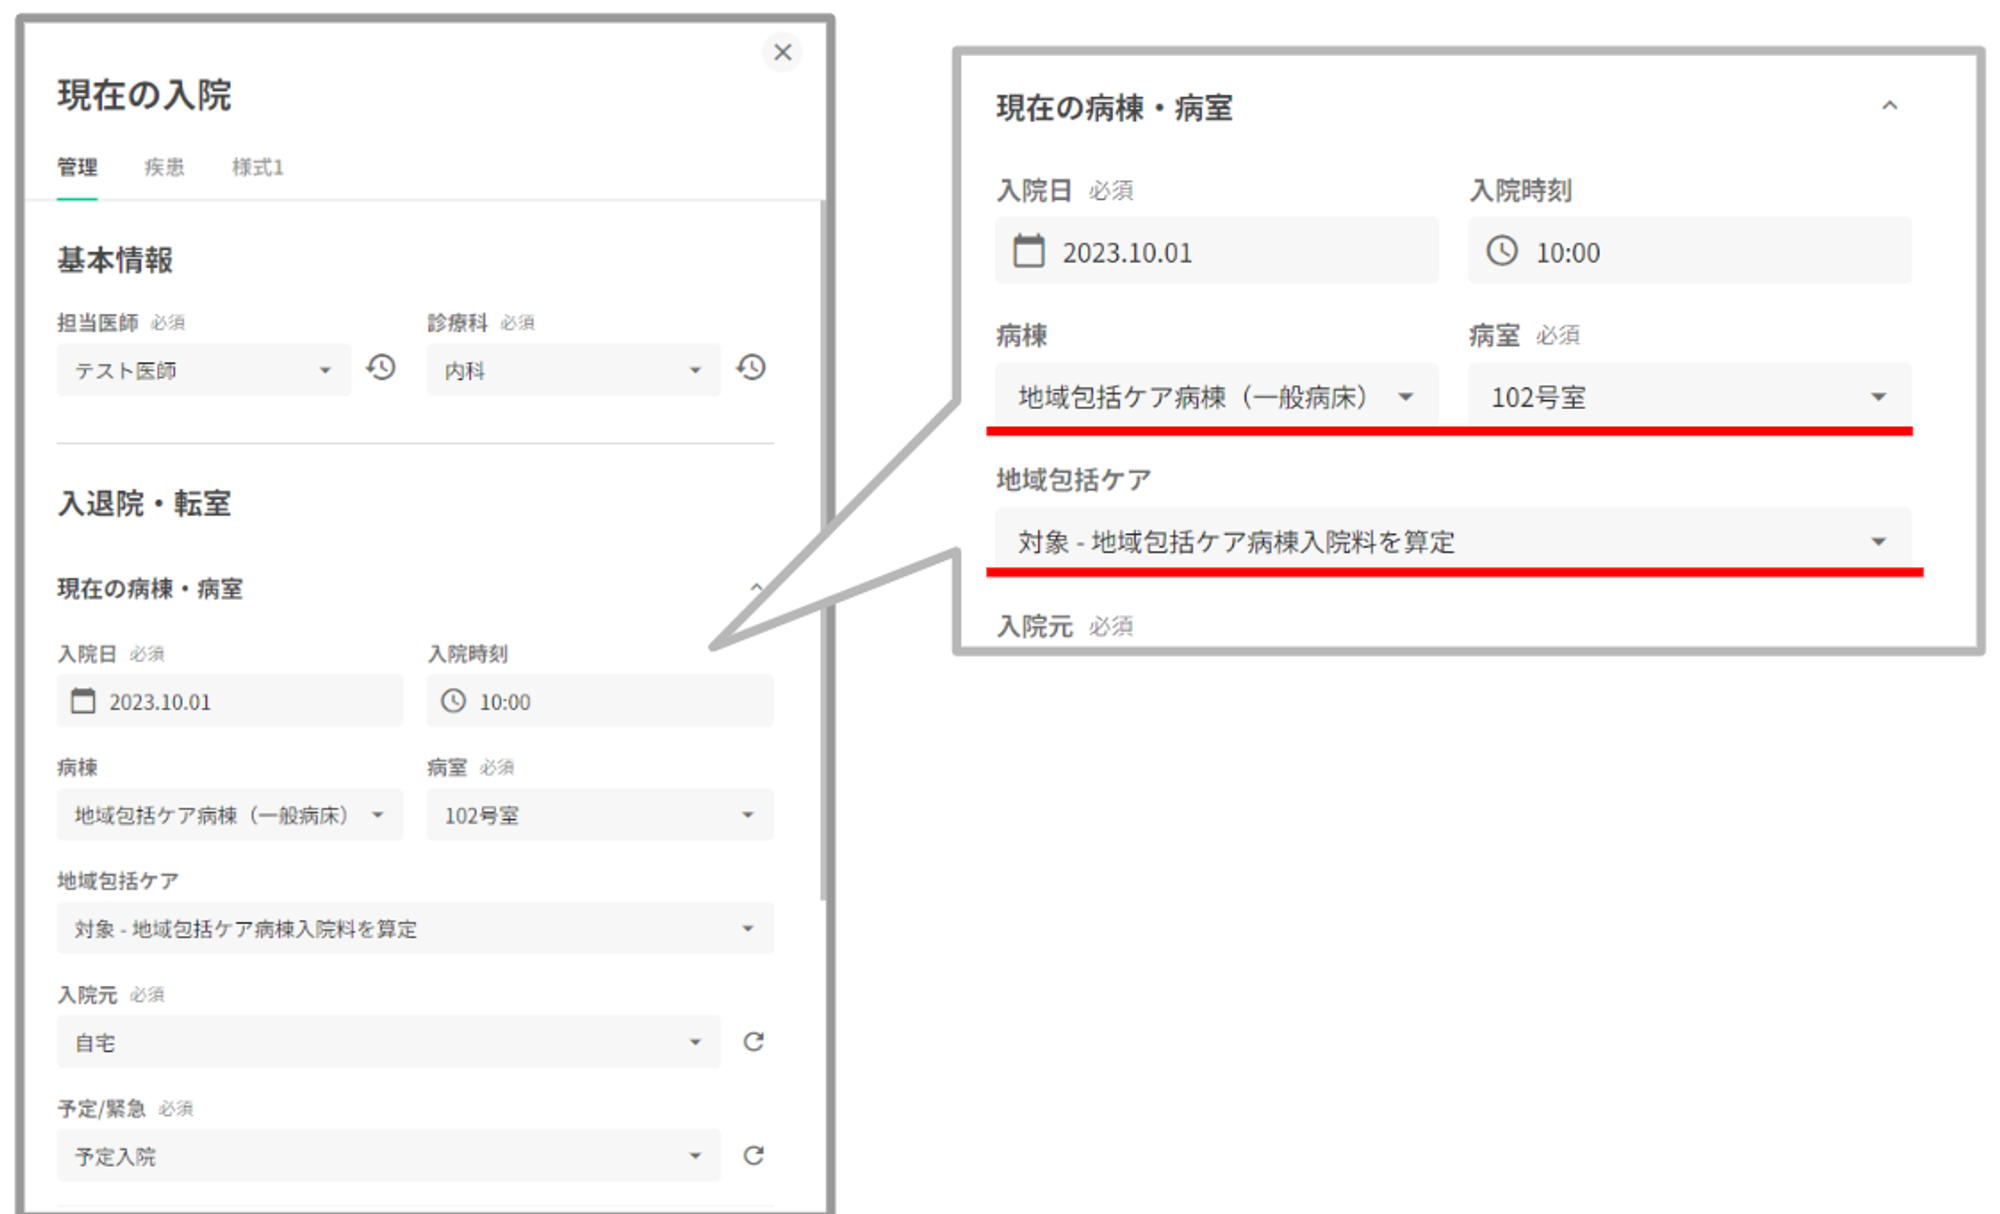Click clock icon in left panel 入院時刻

454,701
